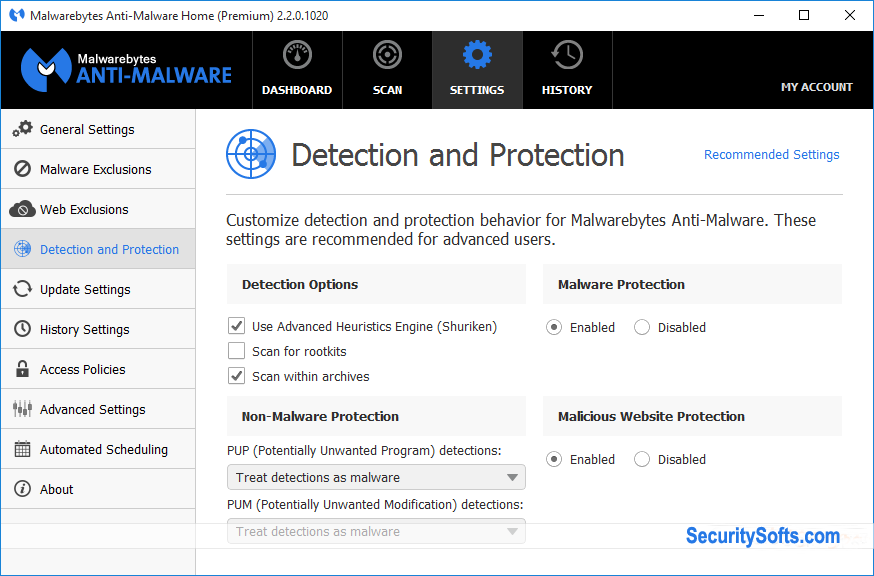Click the Detection Options heading
Image resolution: width=874 pixels, height=576 pixels.
pos(300,284)
